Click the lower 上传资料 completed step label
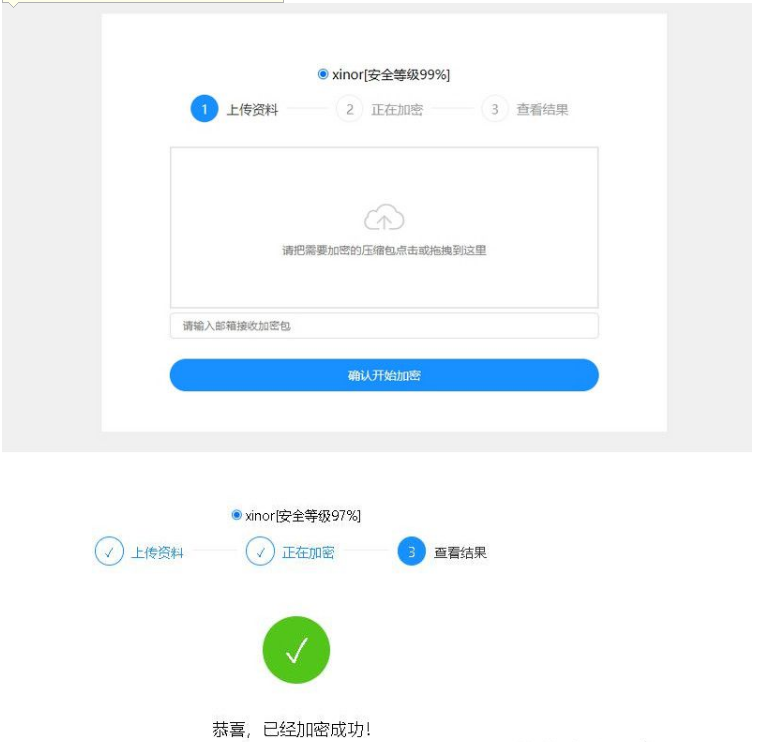Image resolution: width=765 pixels, height=742 pixels. click(158, 553)
